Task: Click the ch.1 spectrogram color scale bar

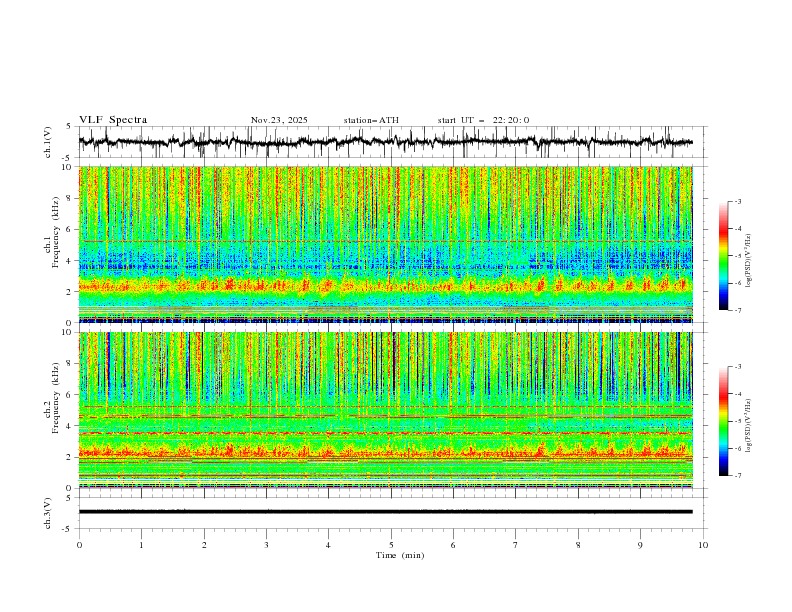Action: pyautogui.click(x=723, y=256)
